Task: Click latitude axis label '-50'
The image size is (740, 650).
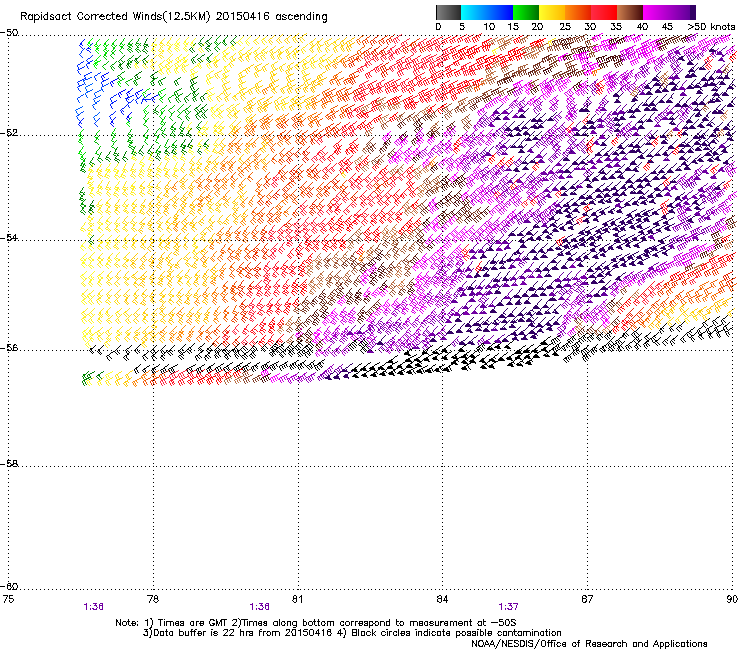Action: (9, 33)
